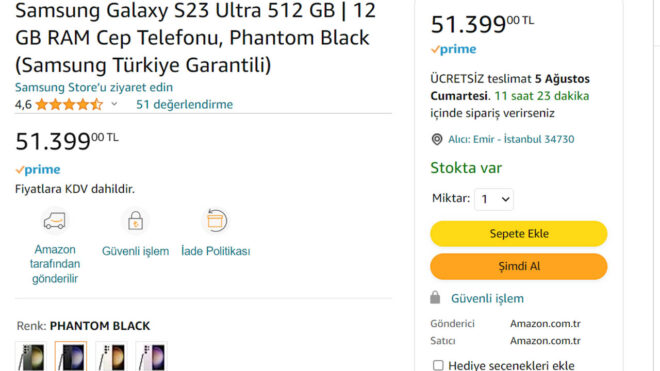Change delivery address Alıcı: Emir - İstanbul 34730

point(511,139)
